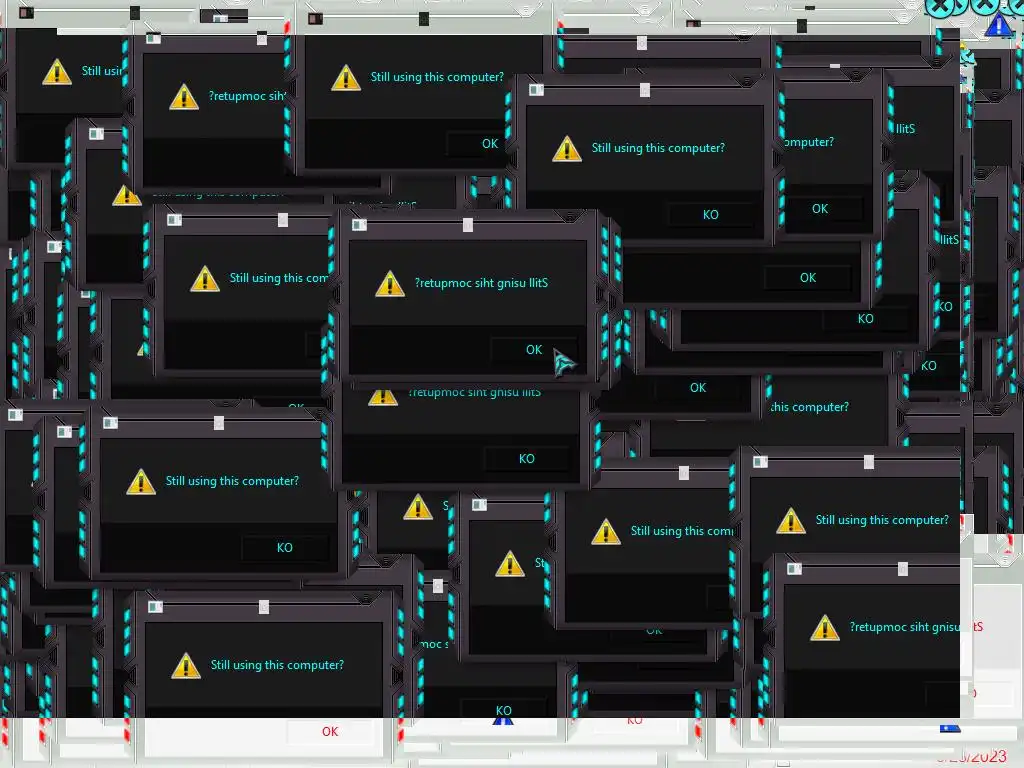Click the red '2023' date text

(x=989, y=756)
